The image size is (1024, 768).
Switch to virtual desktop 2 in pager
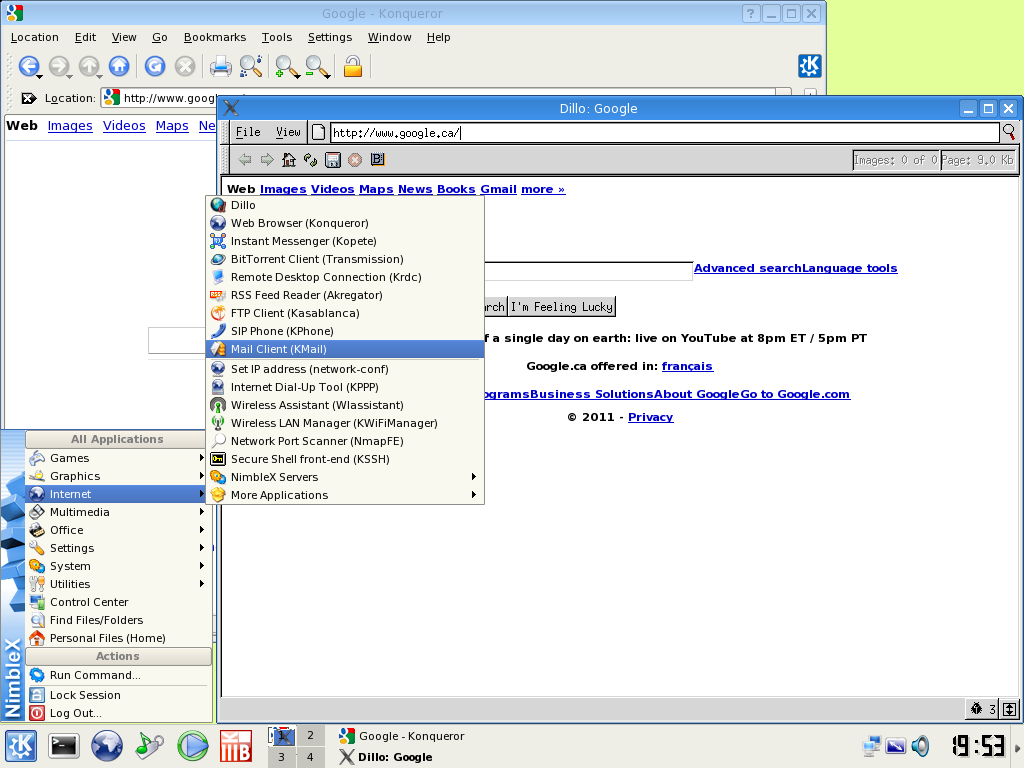pos(310,735)
